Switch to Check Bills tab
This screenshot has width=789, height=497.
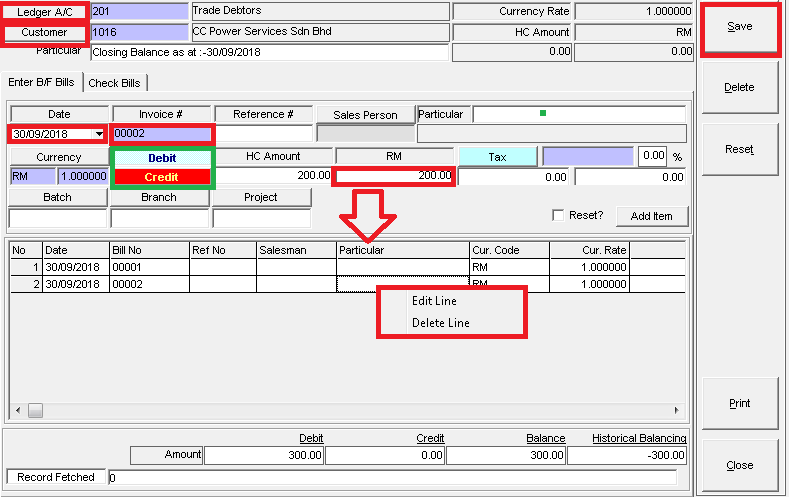coord(115,82)
